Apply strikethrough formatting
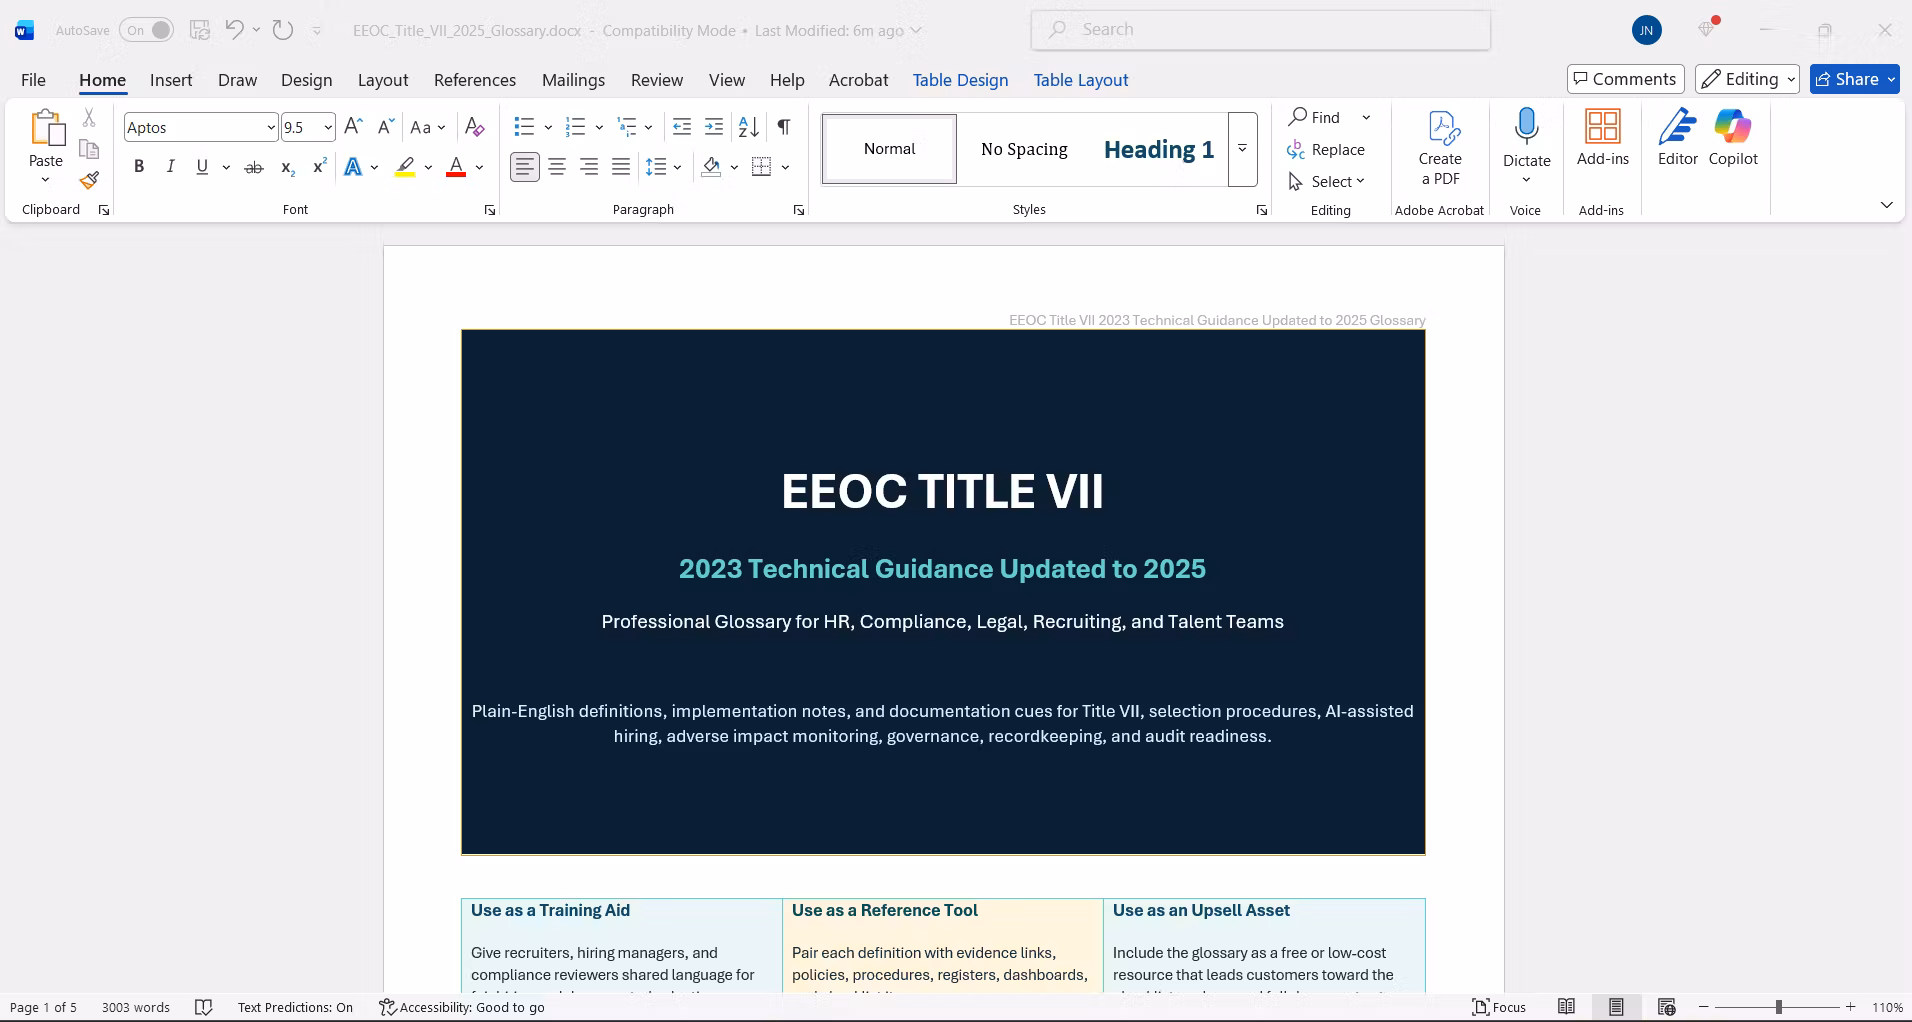 click(254, 167)
